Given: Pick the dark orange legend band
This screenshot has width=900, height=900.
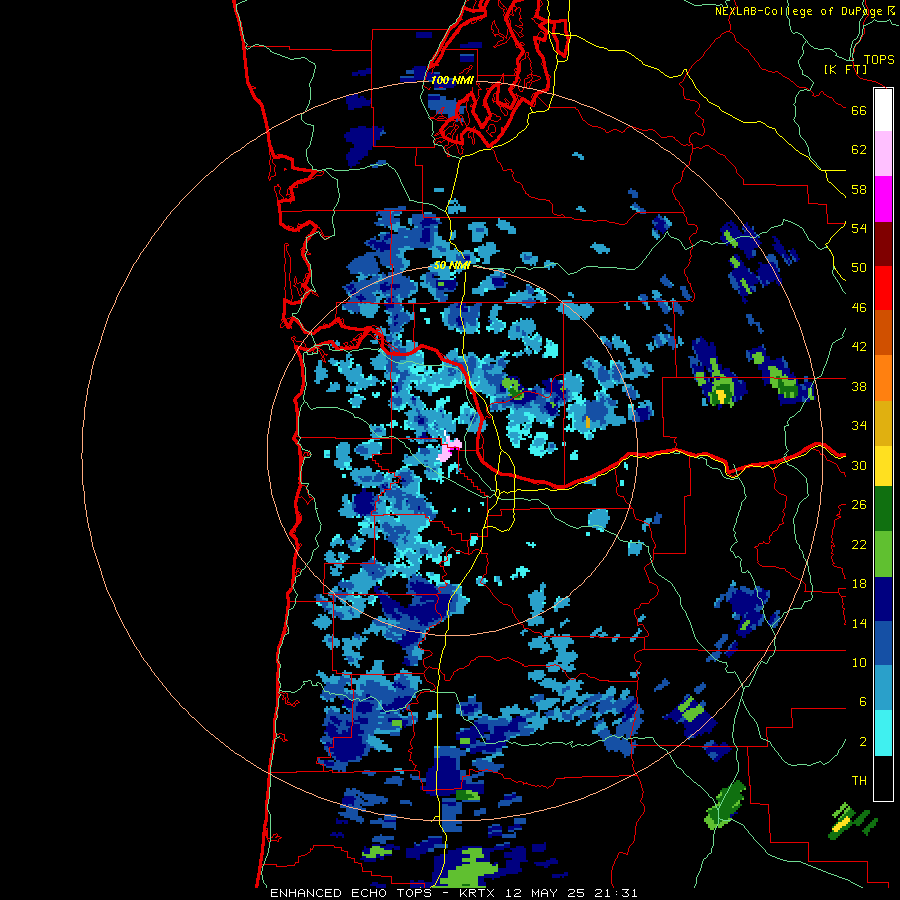Looking at the screenshot, I should coord(883,332).
